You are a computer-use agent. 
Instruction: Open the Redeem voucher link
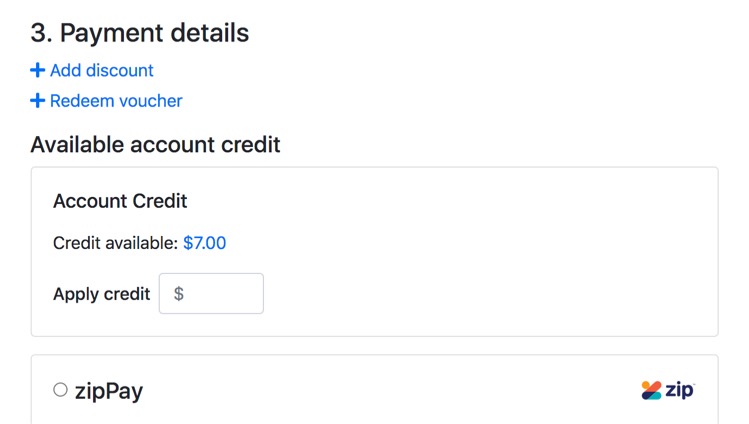coord(116,100)
